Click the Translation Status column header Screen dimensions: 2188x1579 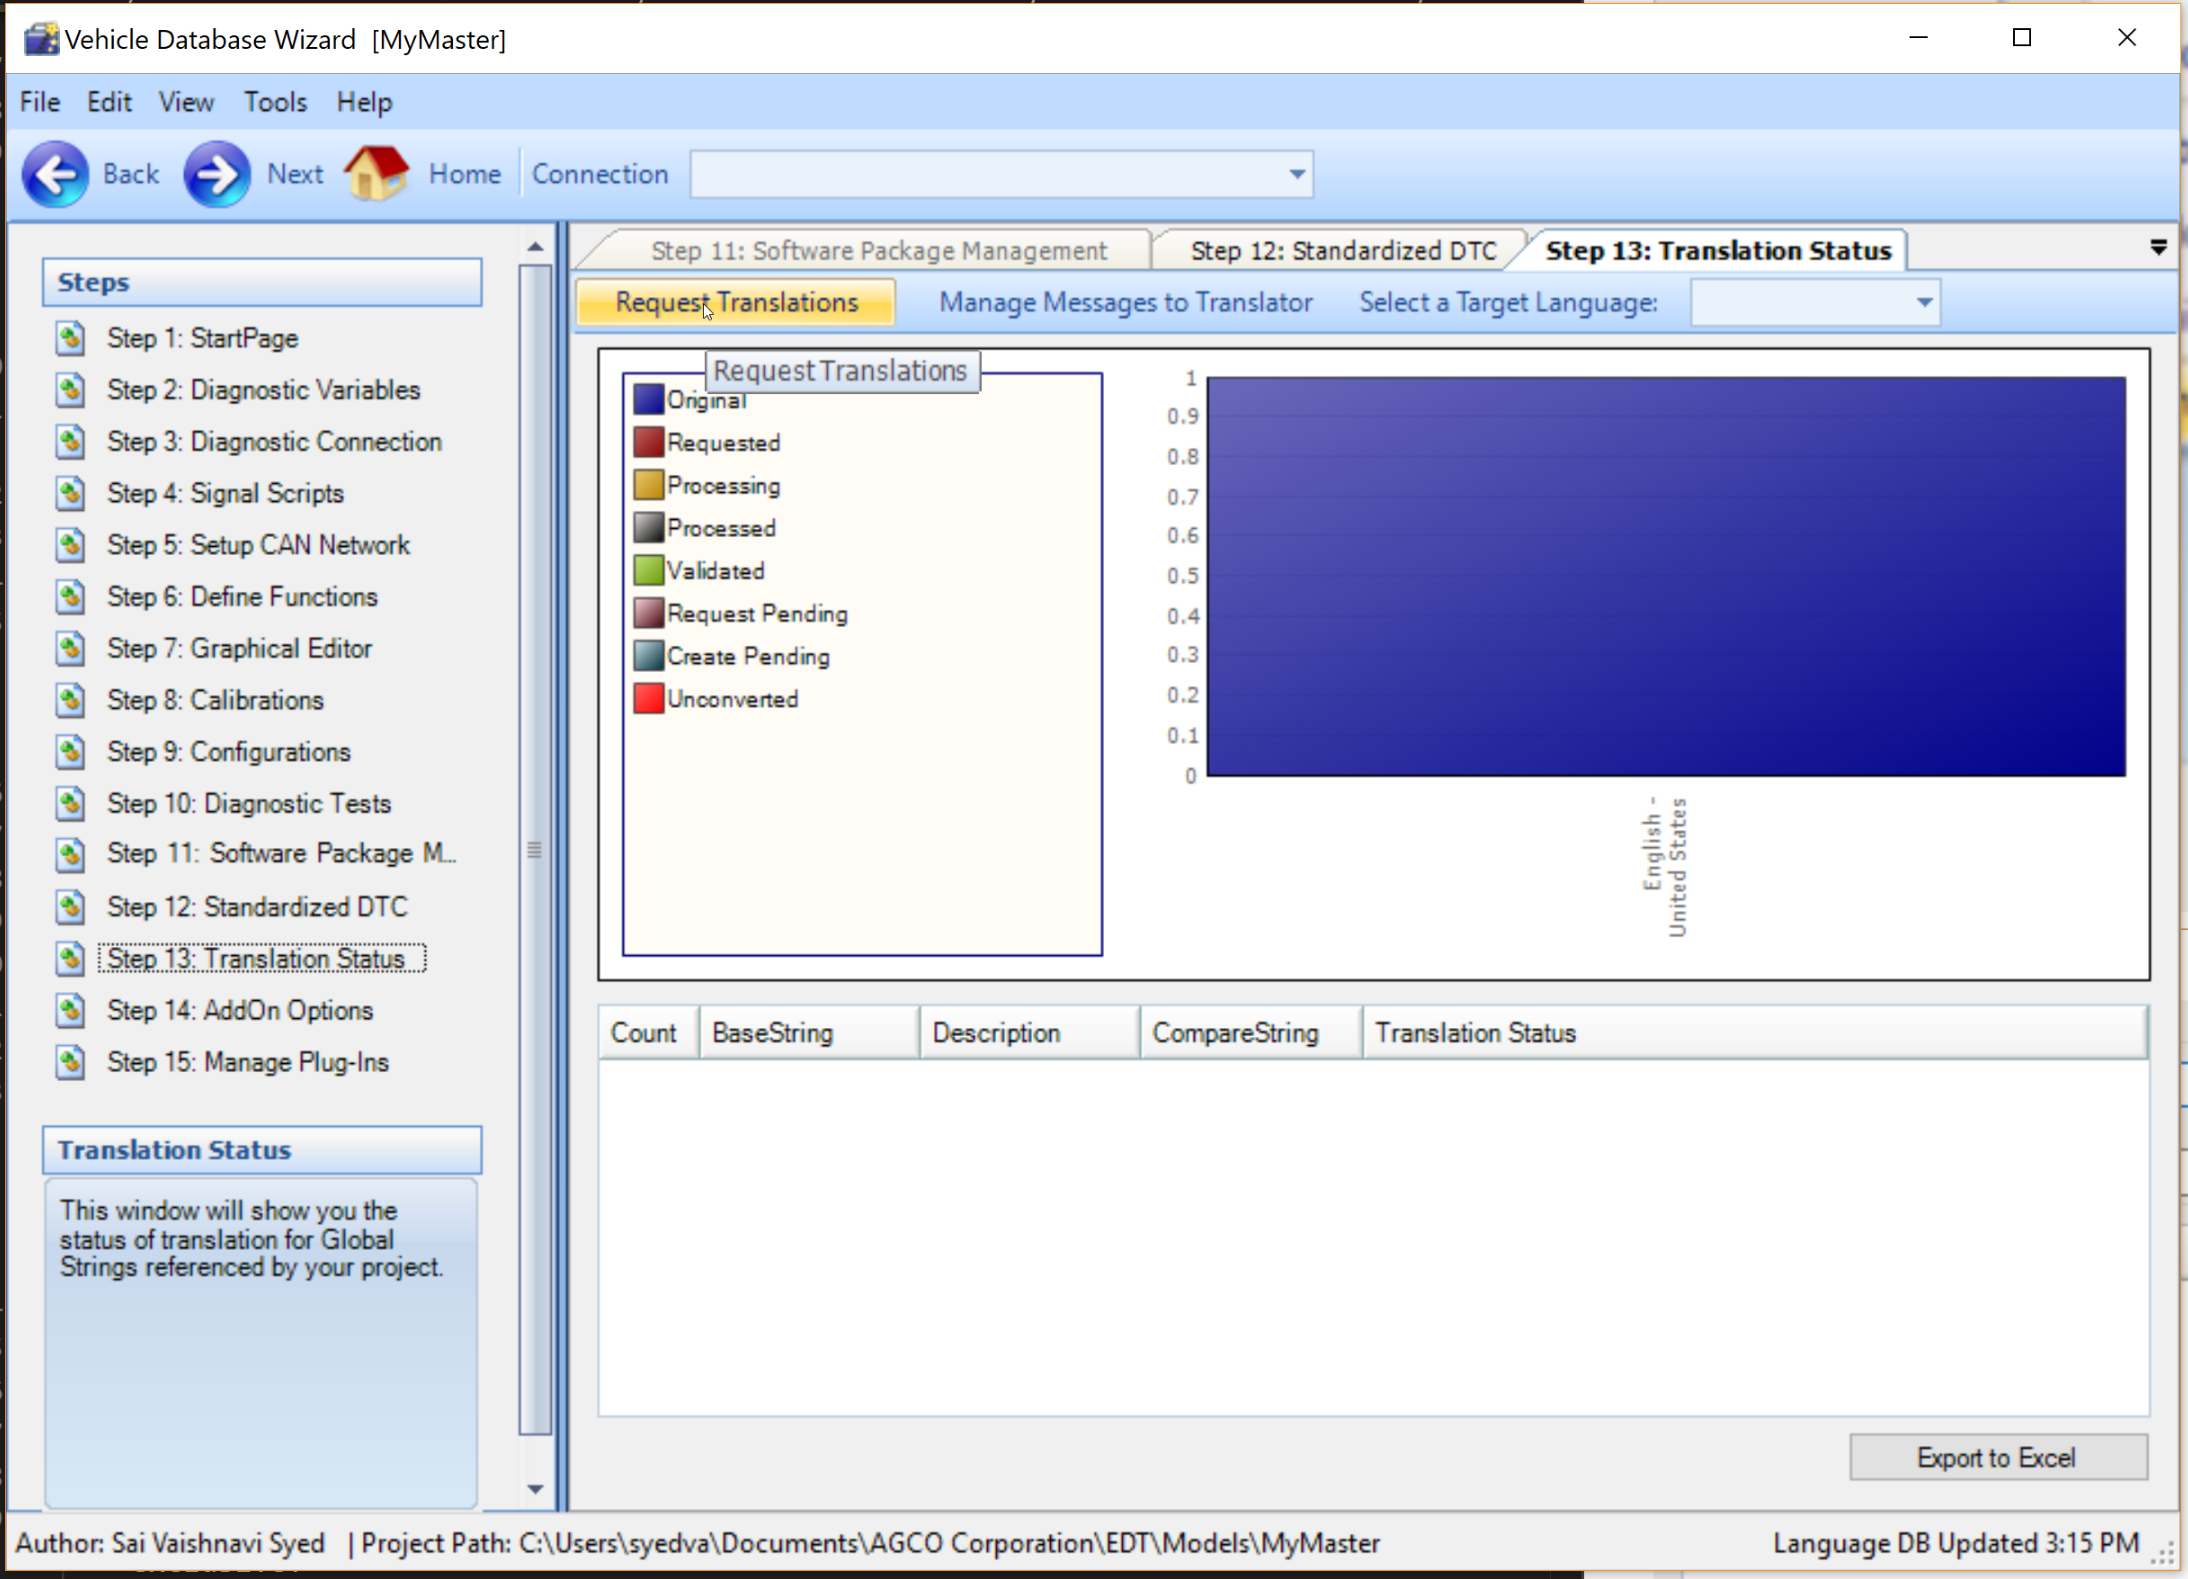pyautogui.click(x=1754, y=1033)
